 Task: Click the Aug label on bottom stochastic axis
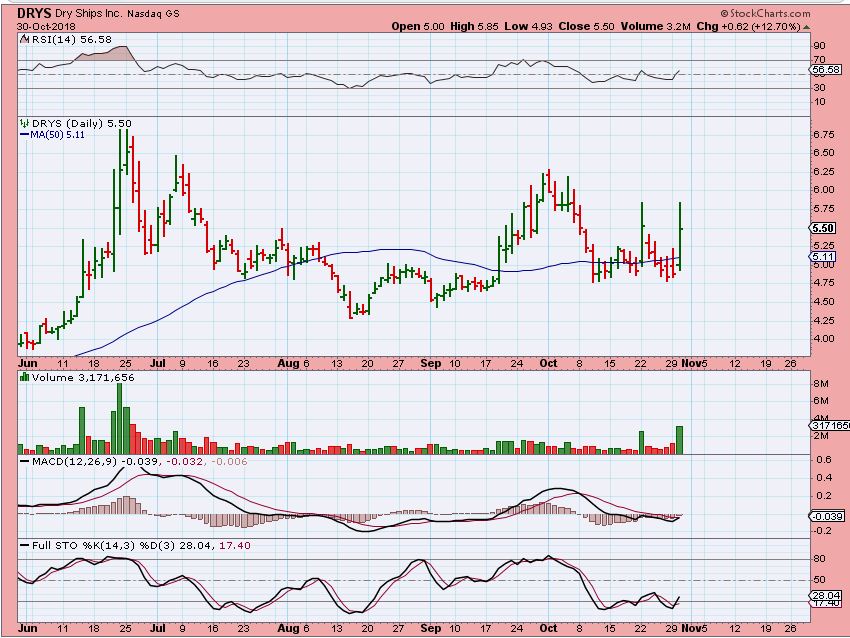pyautogui.click(x=288, y=628)
